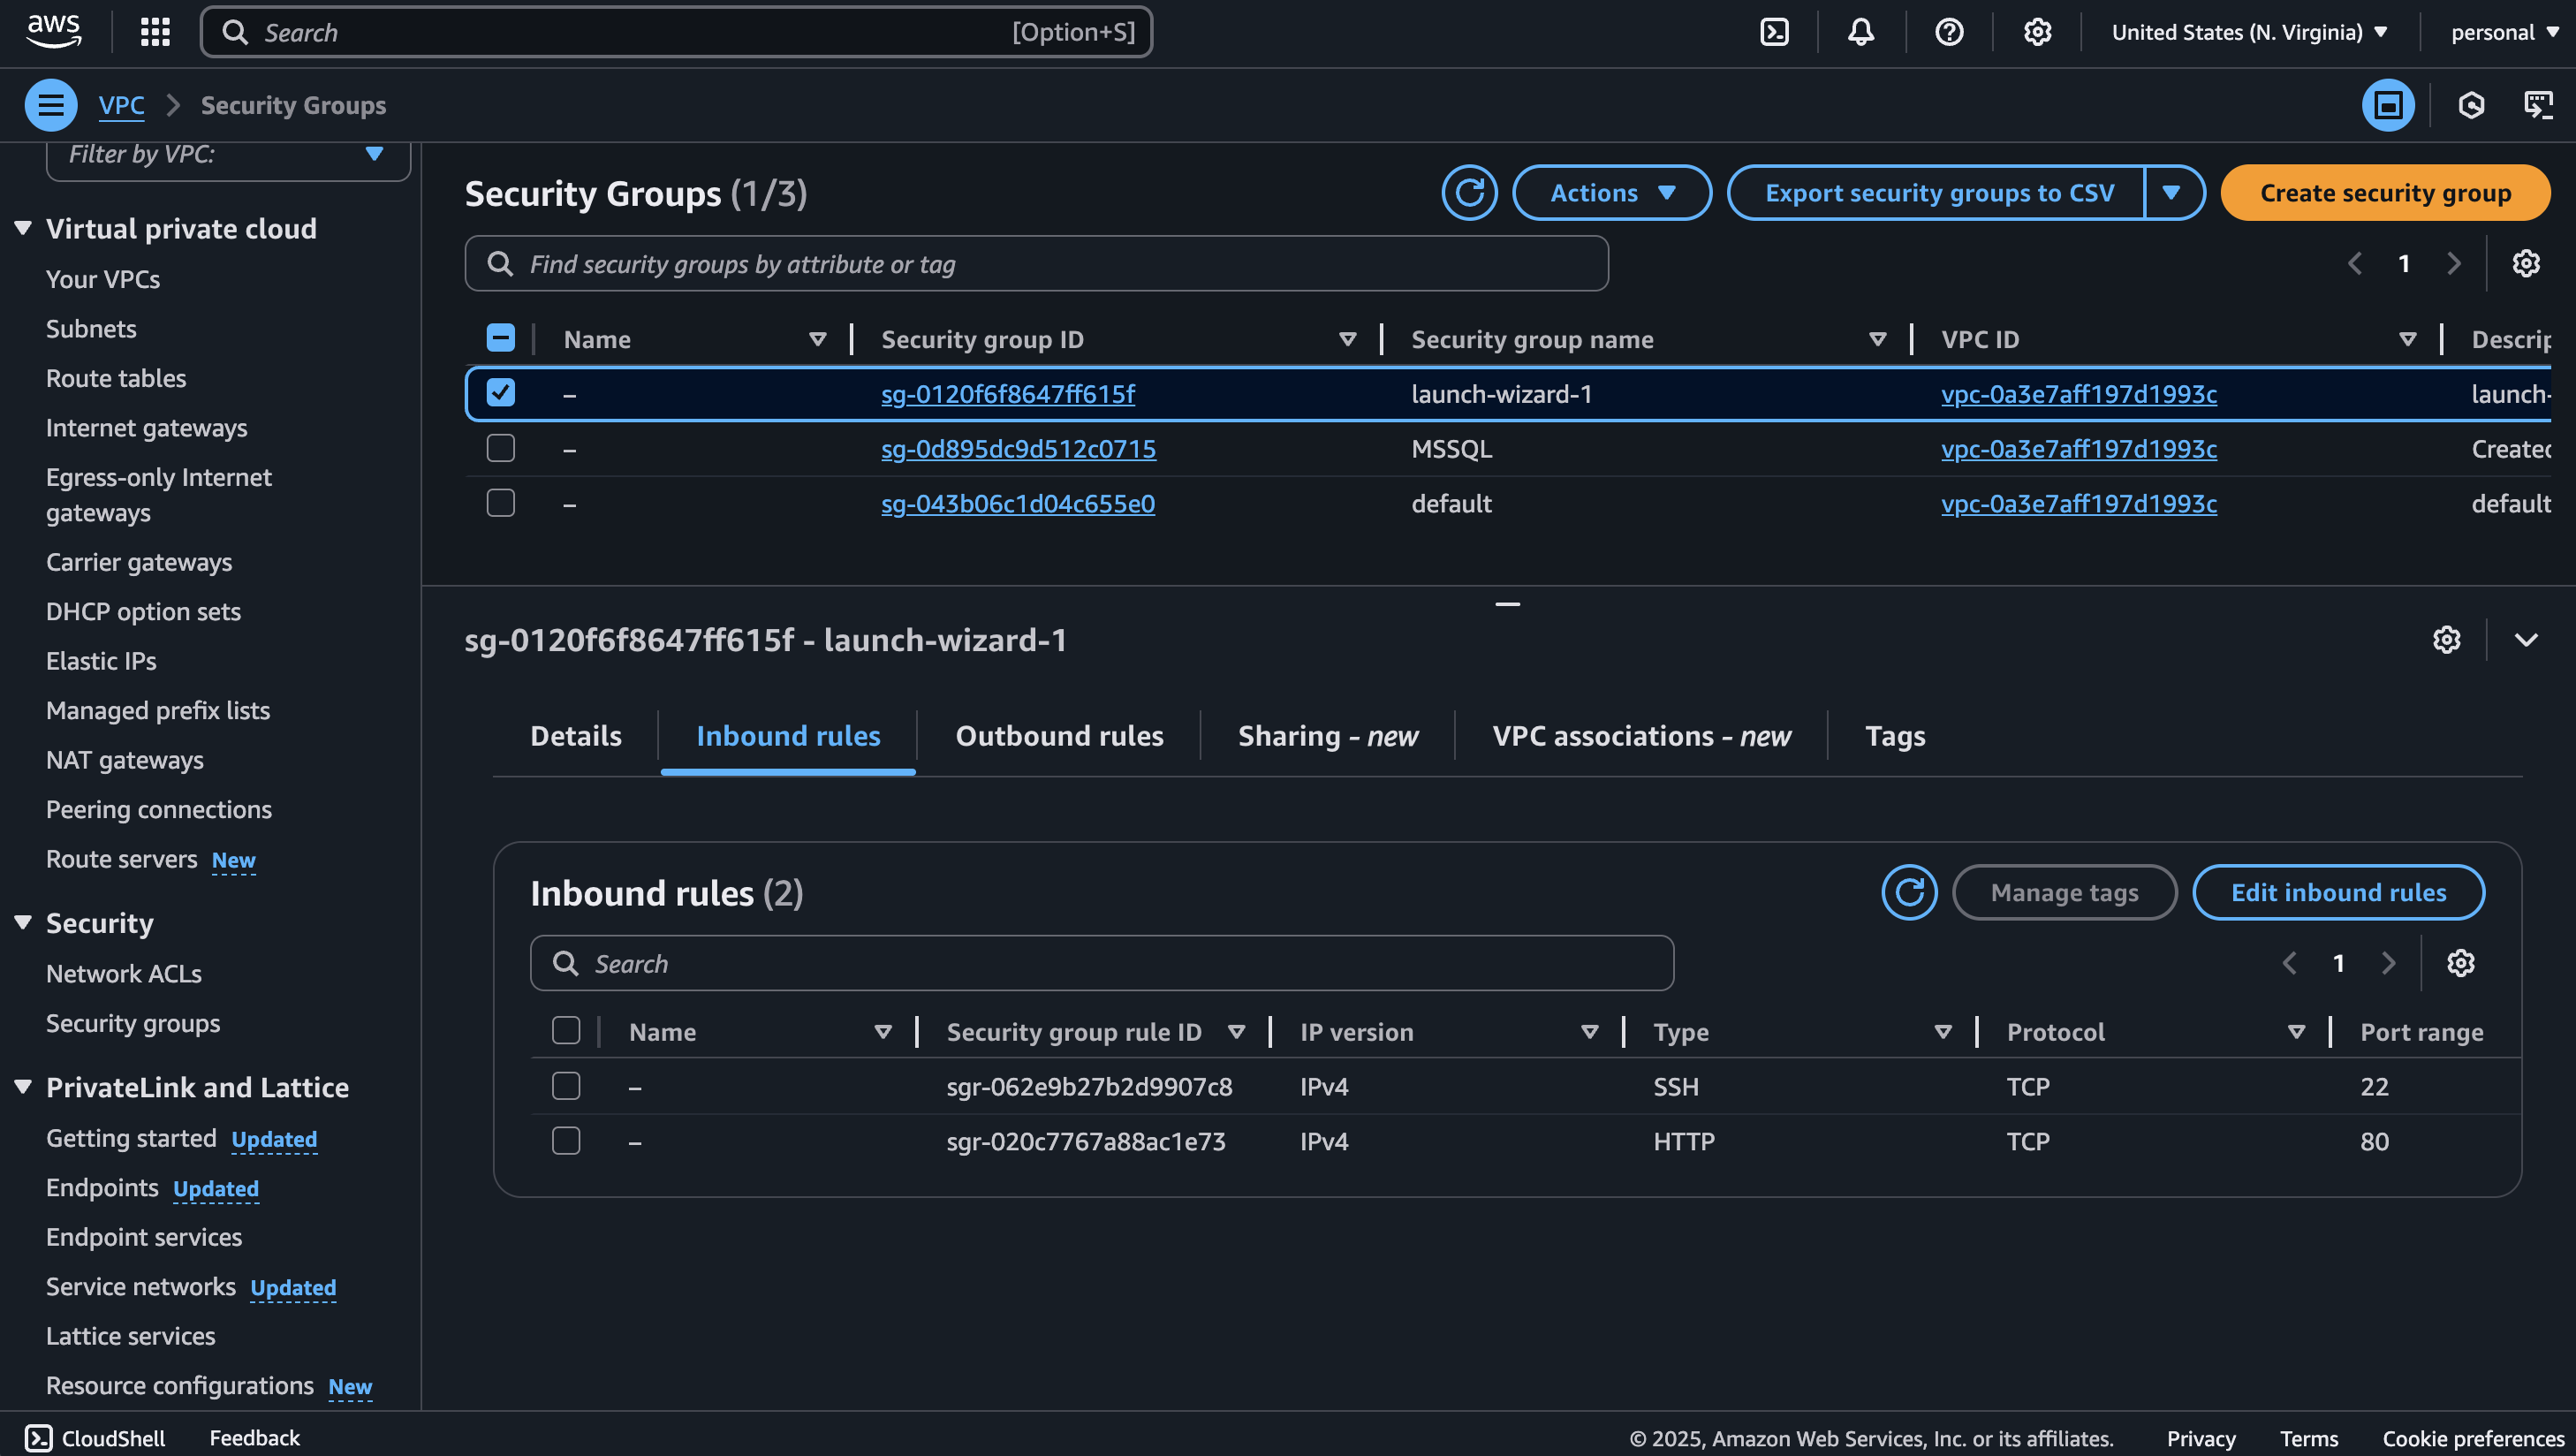Open Subnets in the sidebar
The image size is (2576, 1456).
tap(91, 329)
